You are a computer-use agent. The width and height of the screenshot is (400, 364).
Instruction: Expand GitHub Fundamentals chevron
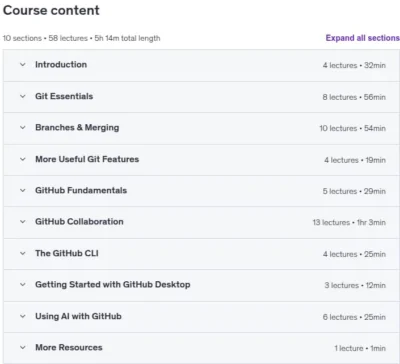(x=23, y=191)
